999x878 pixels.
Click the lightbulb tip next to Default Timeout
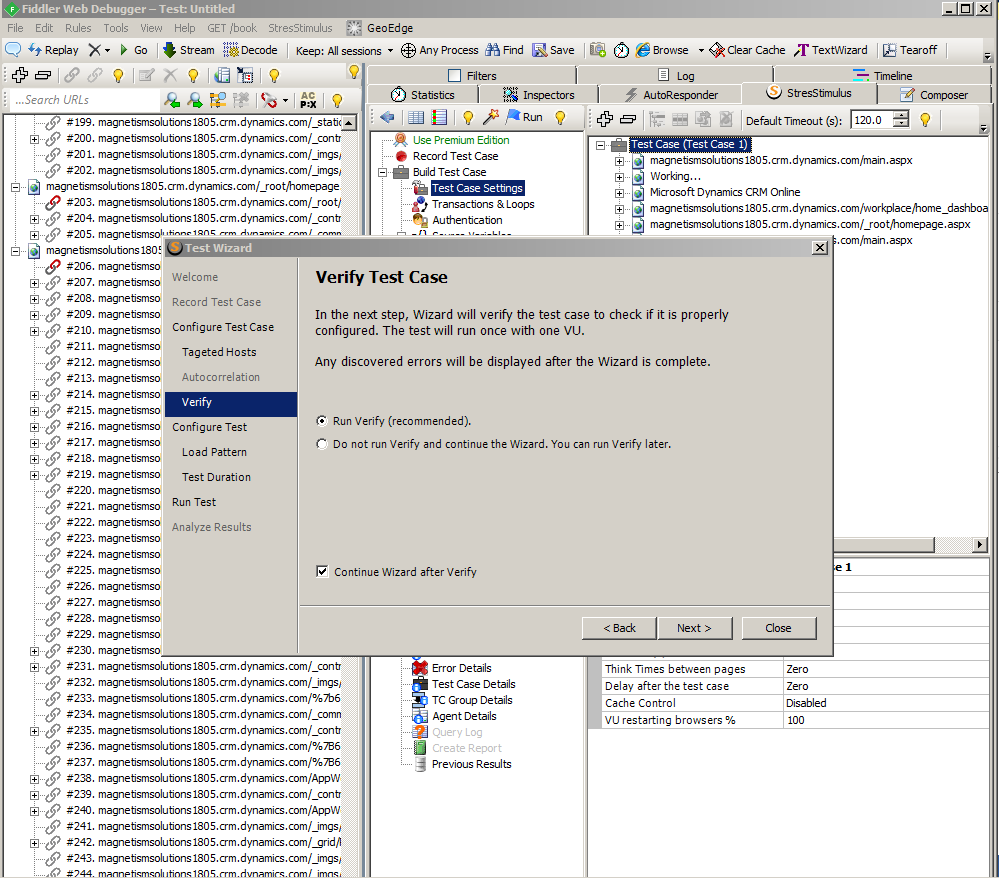[x=925, y=120]
